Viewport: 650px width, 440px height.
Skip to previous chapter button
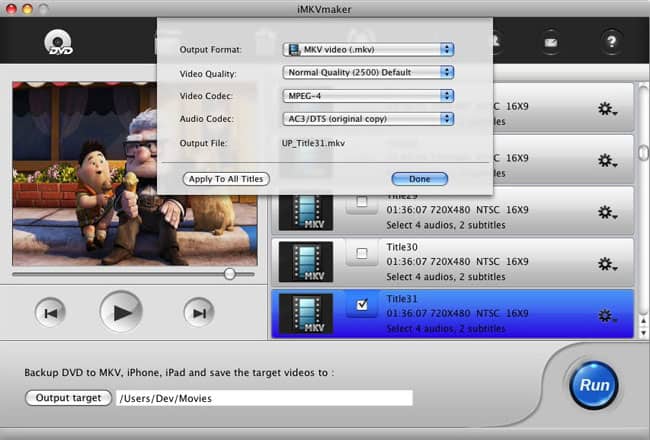pyautogui.click(x=50, y=313)
